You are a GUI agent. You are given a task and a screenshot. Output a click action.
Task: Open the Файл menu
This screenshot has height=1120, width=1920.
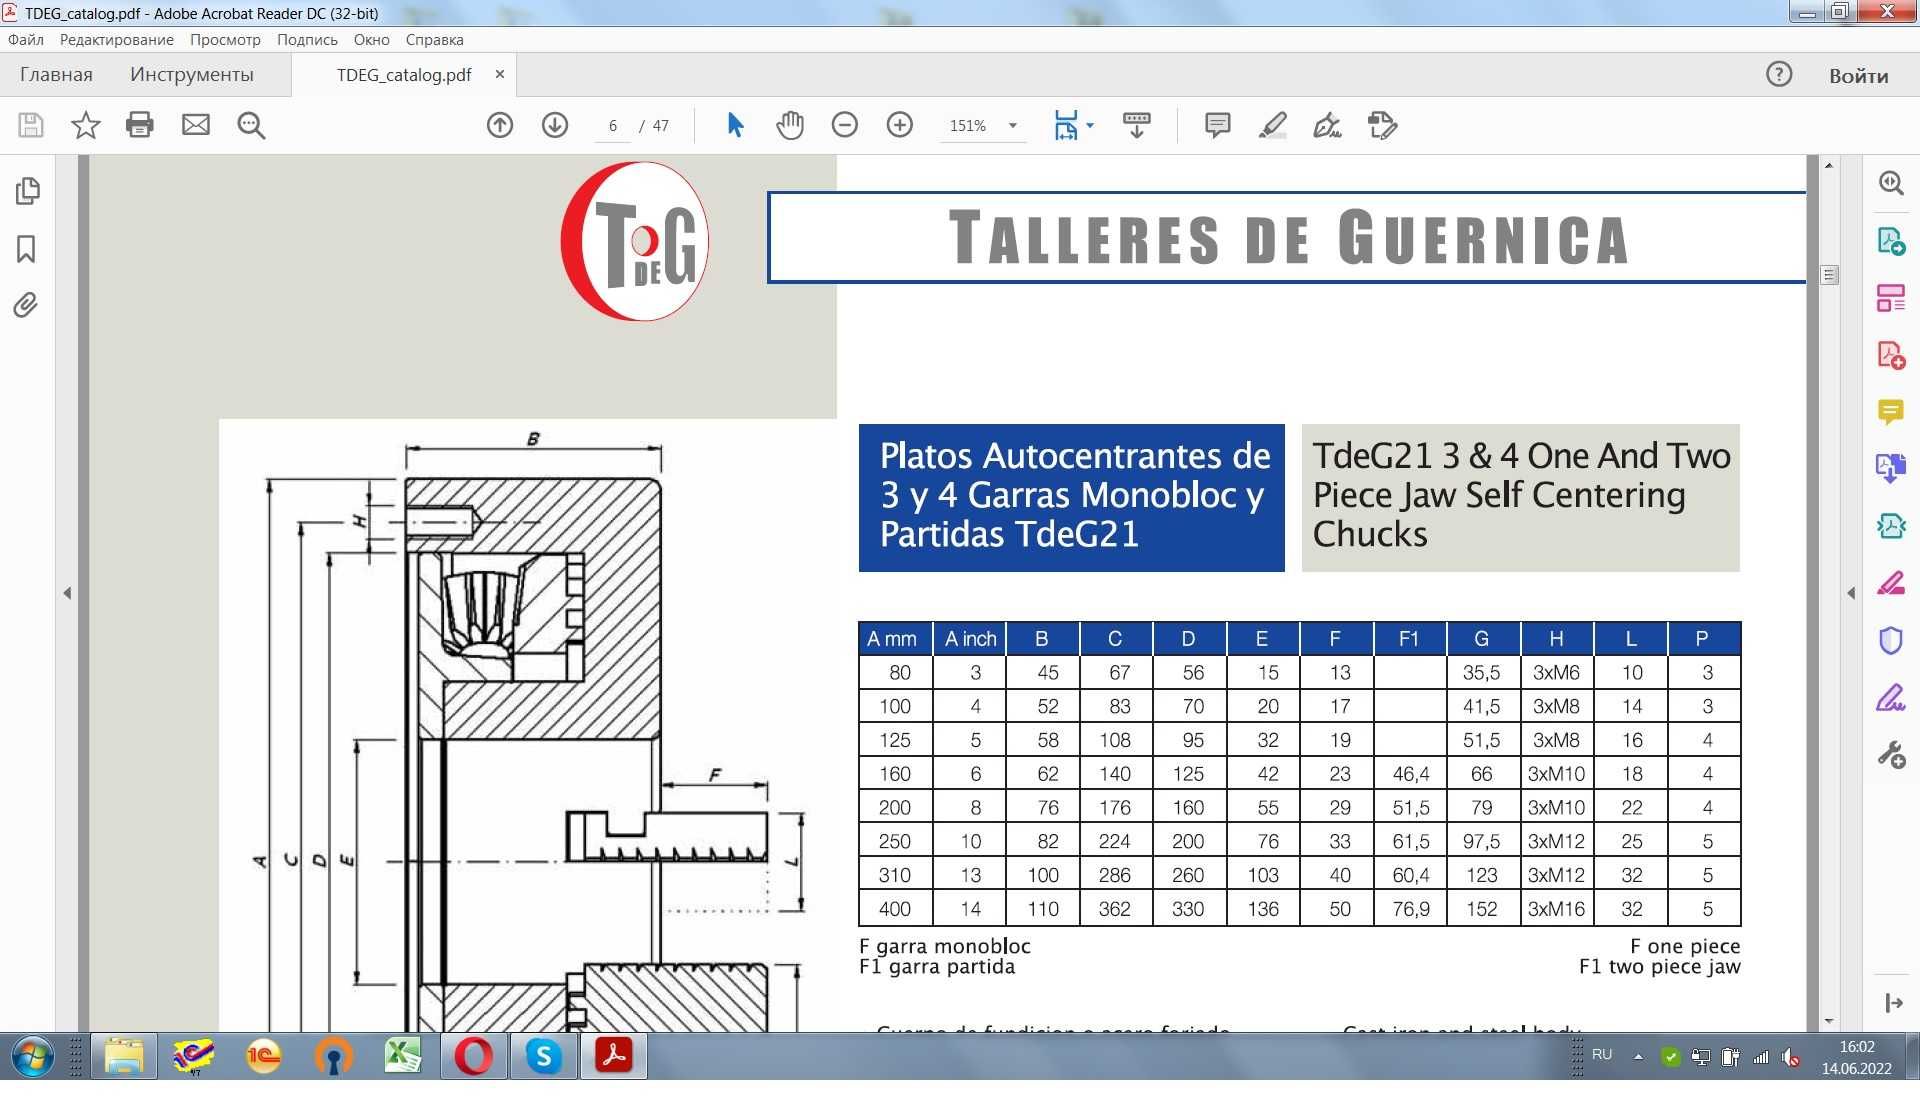click(x=26, y=40)
